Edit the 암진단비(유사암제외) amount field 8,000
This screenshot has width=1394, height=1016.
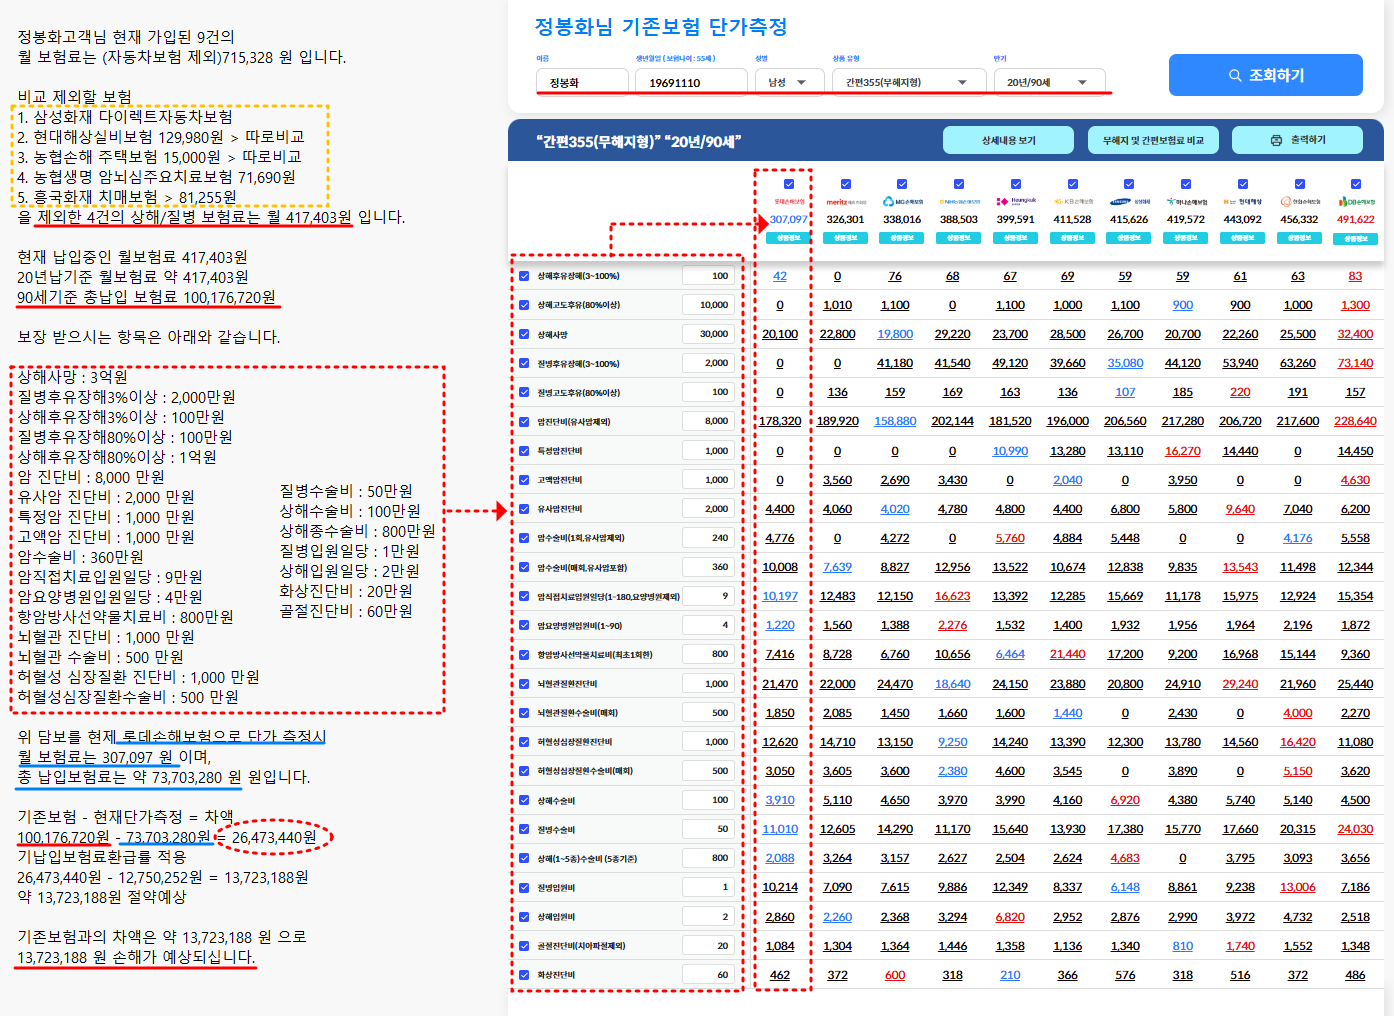click(708, 421)
